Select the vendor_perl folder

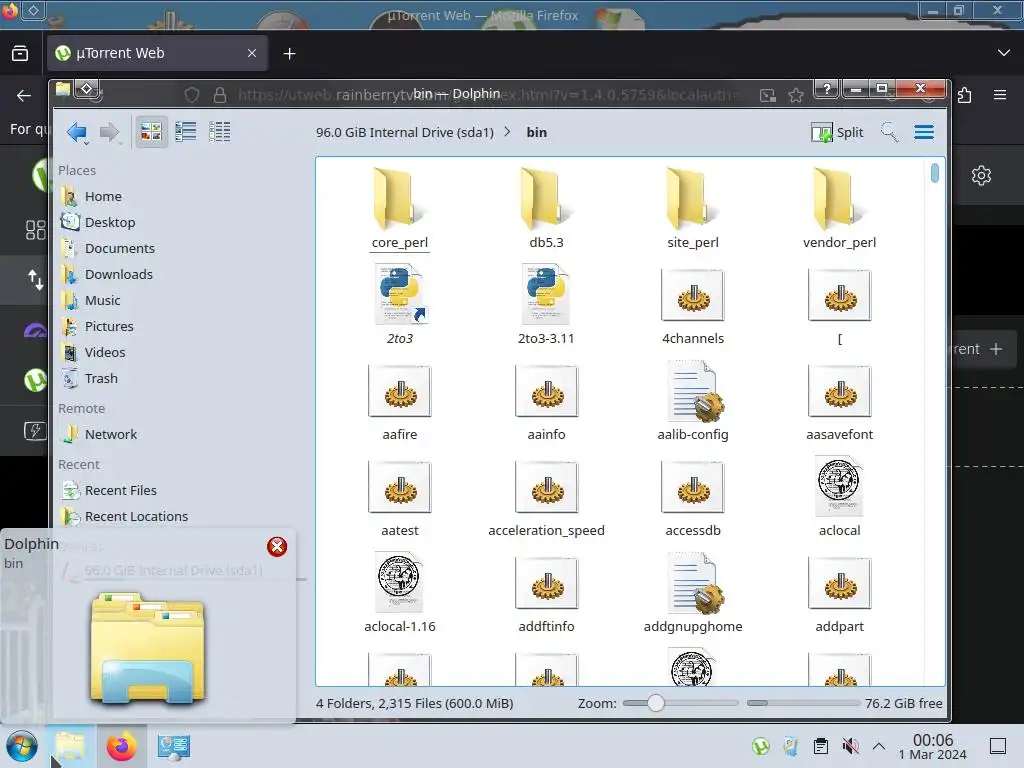coord(839,208)
